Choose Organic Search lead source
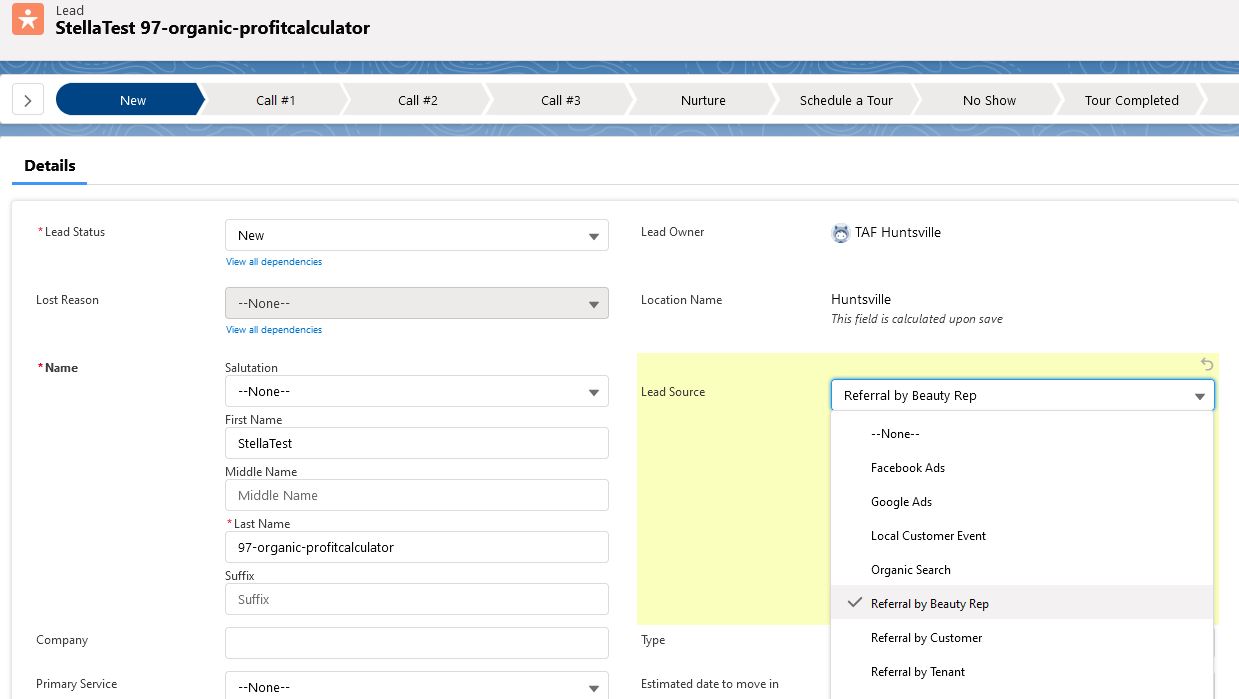 (x=1022, y=570)
